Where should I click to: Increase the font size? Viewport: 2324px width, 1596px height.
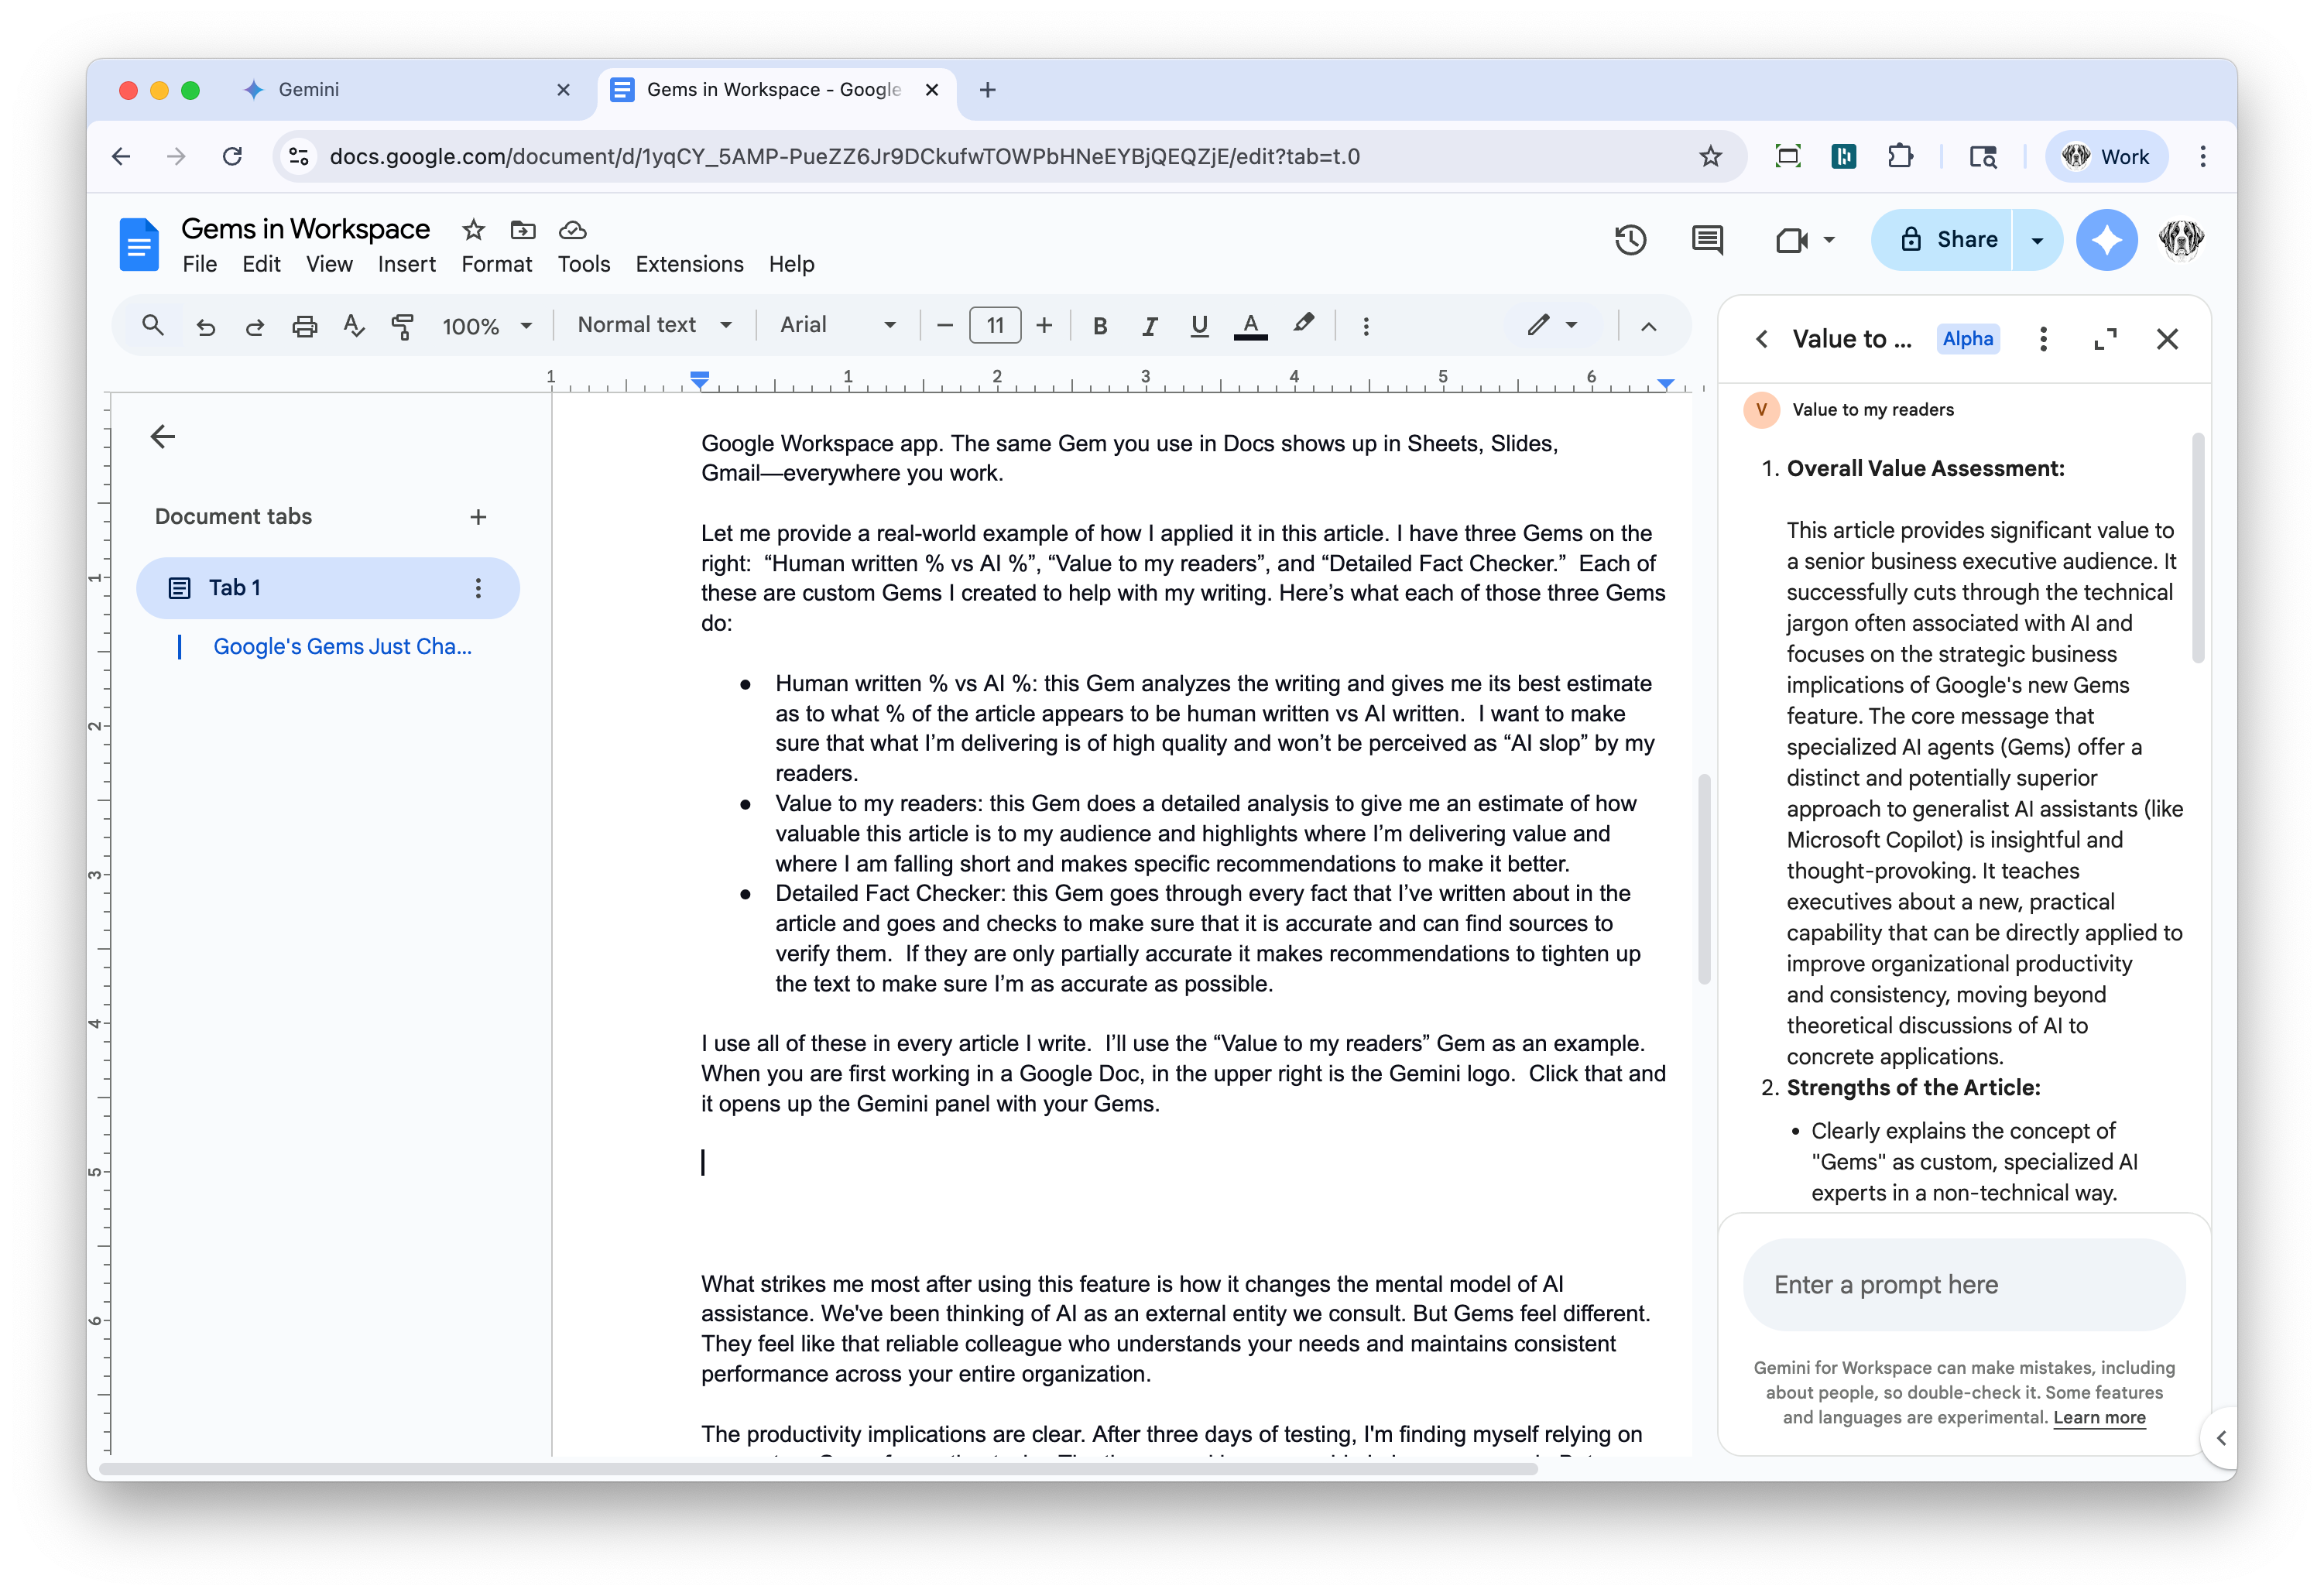[x=1044, y=325]
